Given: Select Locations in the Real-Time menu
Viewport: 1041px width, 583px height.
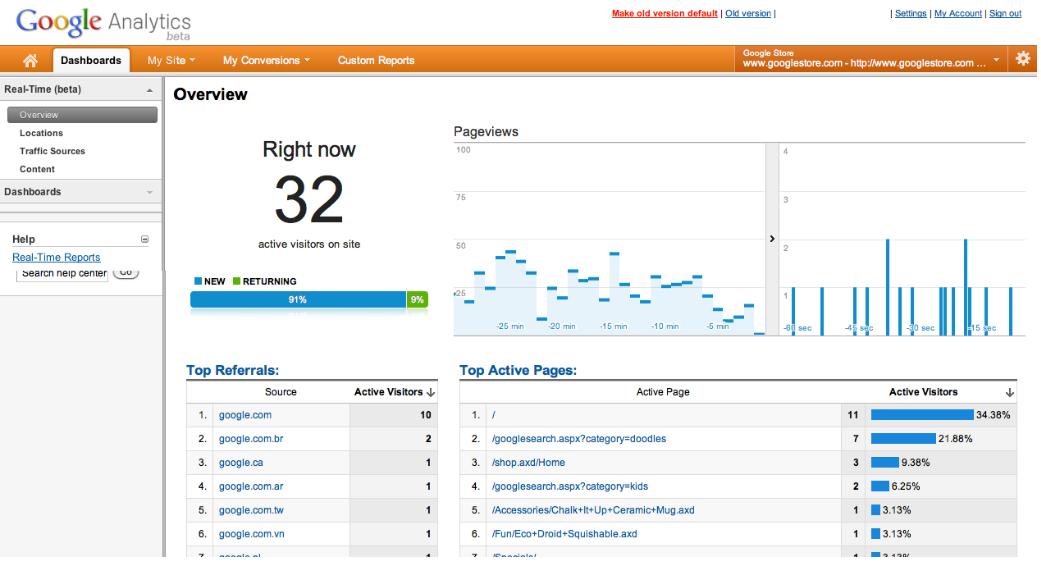Looking at the screenshot, I should (x=41, y=133).
